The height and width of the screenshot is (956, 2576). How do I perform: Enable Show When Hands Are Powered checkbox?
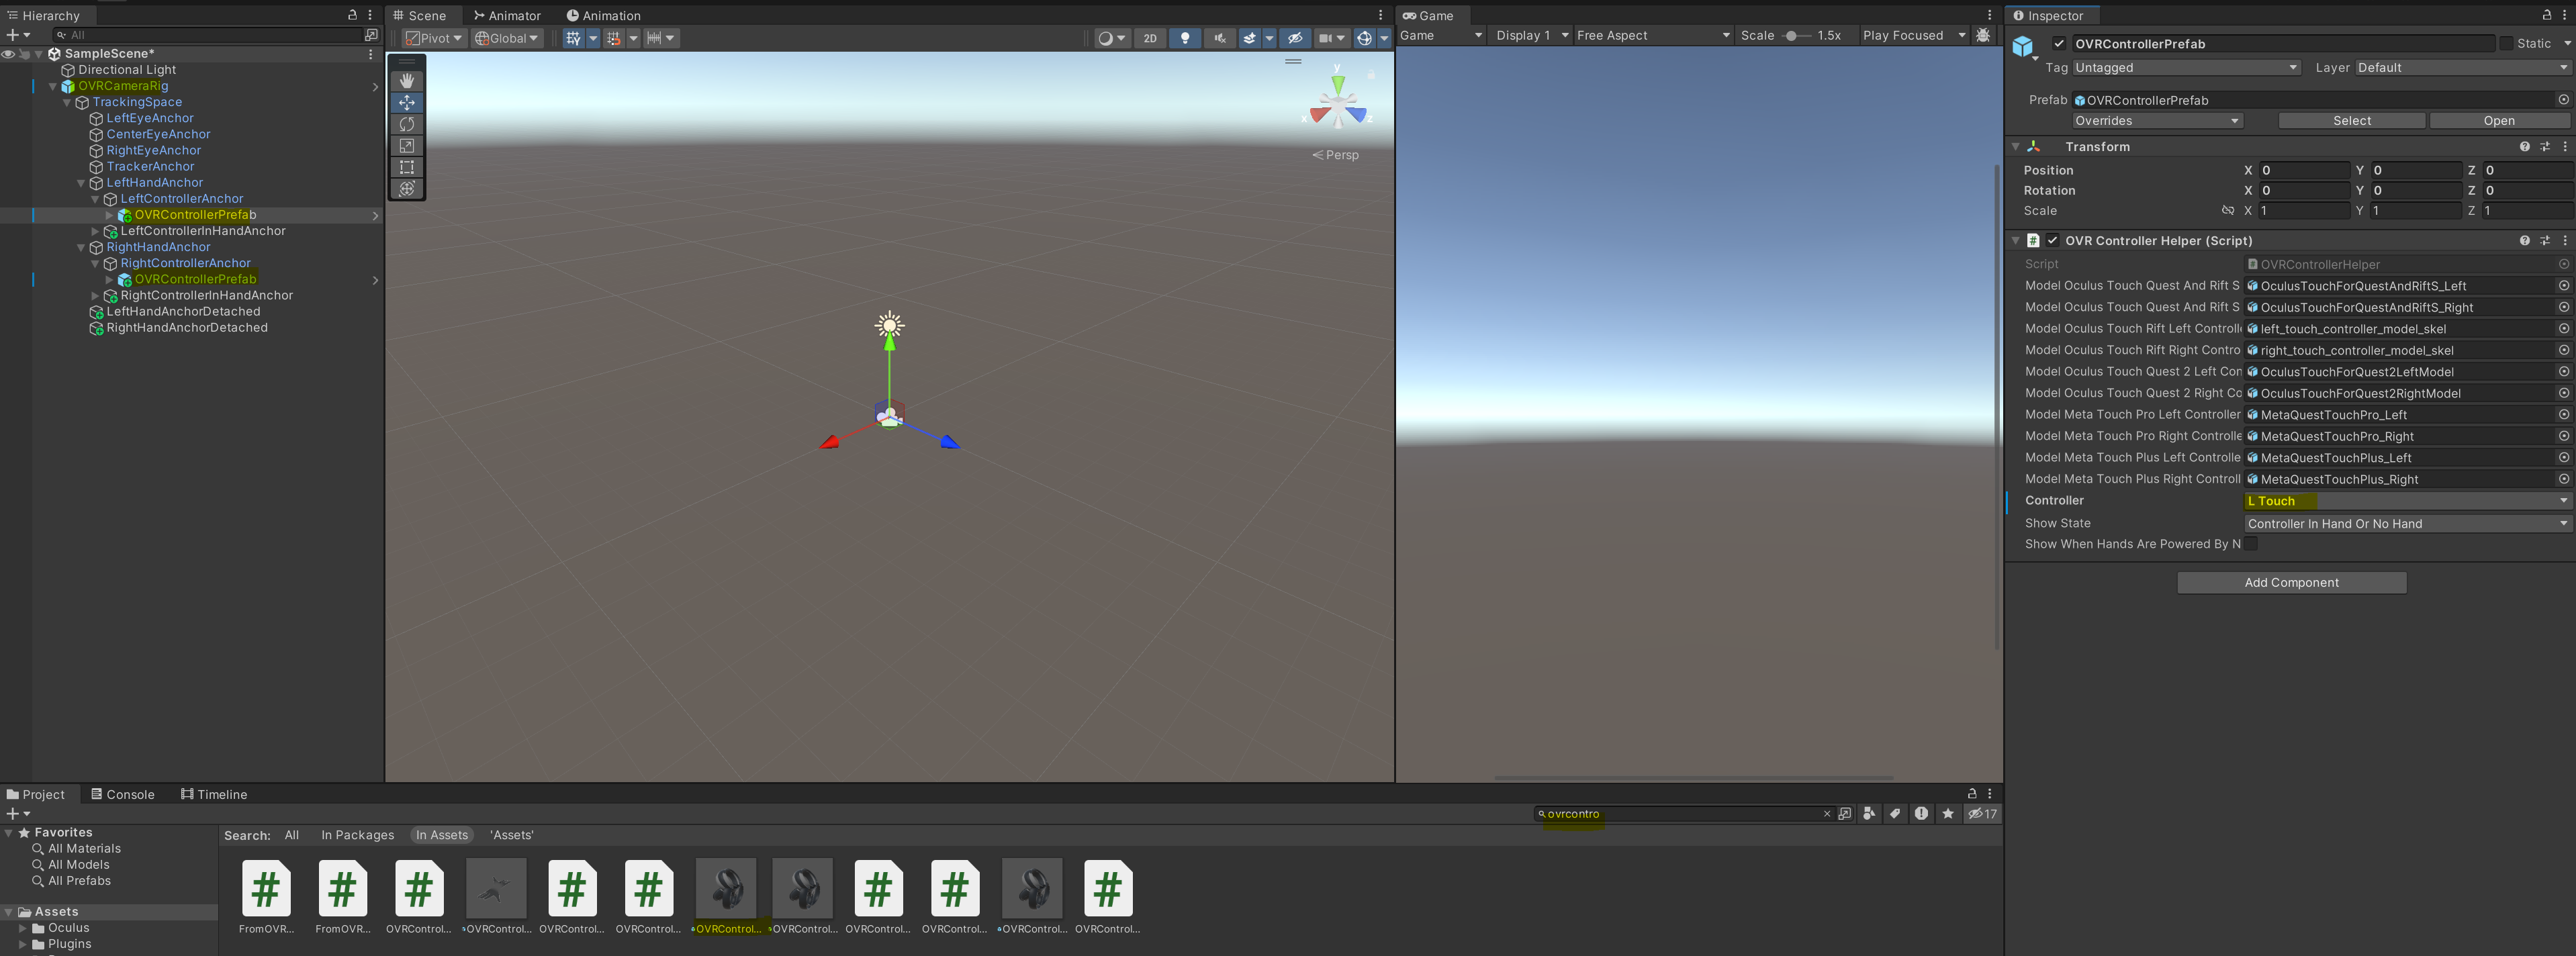point(2251,544)
